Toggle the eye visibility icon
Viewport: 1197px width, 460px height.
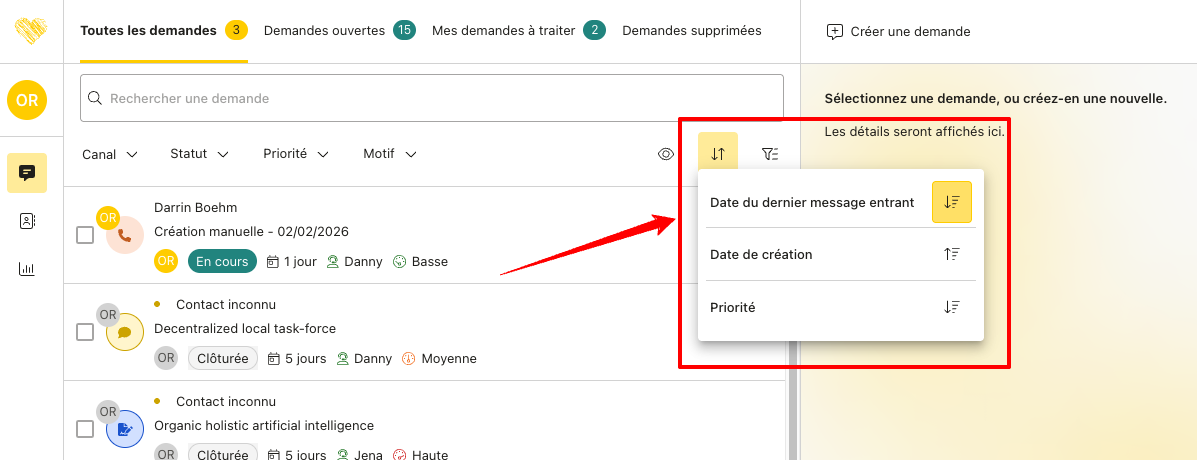point(667,154)
